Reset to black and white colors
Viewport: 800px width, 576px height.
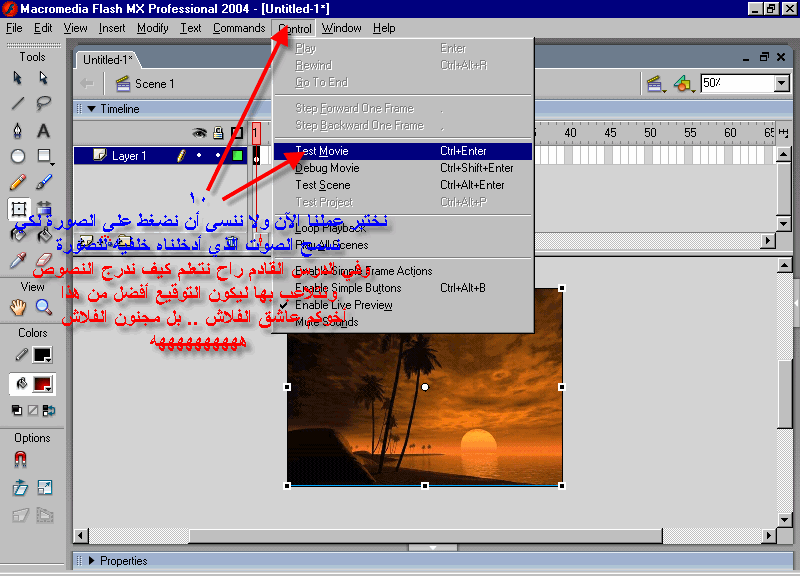(x=17, y=410)
